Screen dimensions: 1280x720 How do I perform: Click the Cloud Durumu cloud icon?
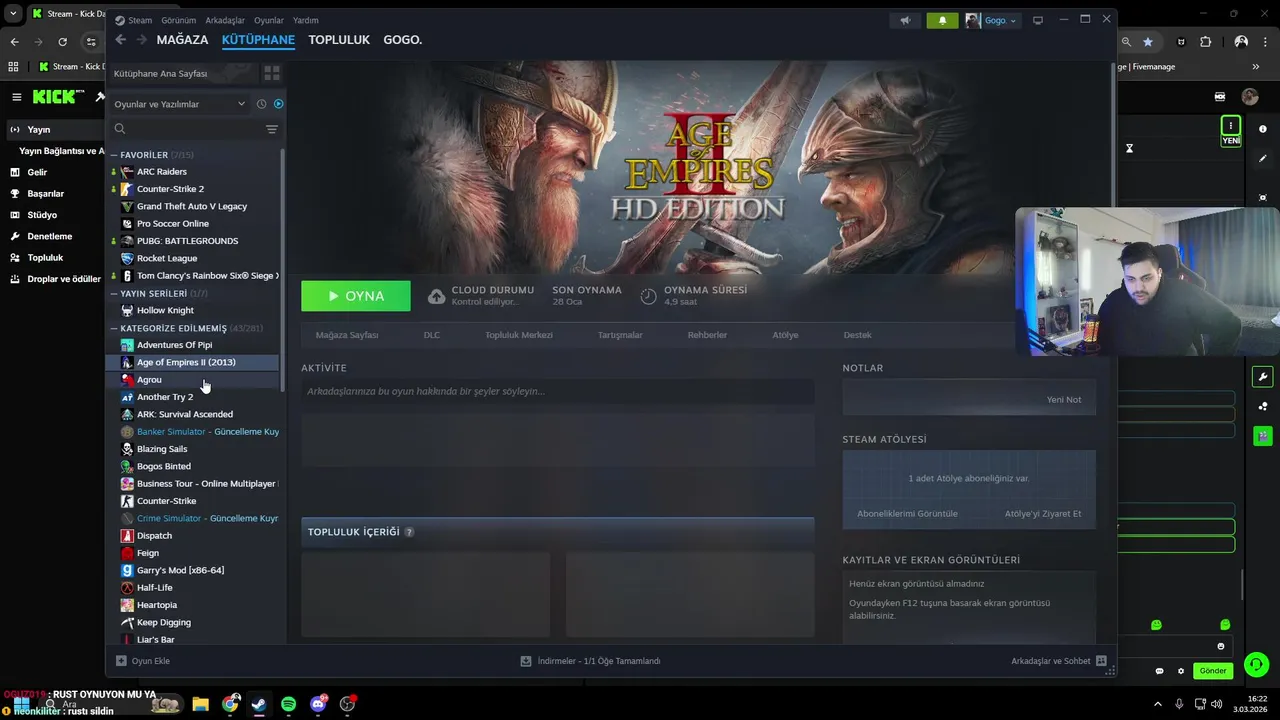437,296
